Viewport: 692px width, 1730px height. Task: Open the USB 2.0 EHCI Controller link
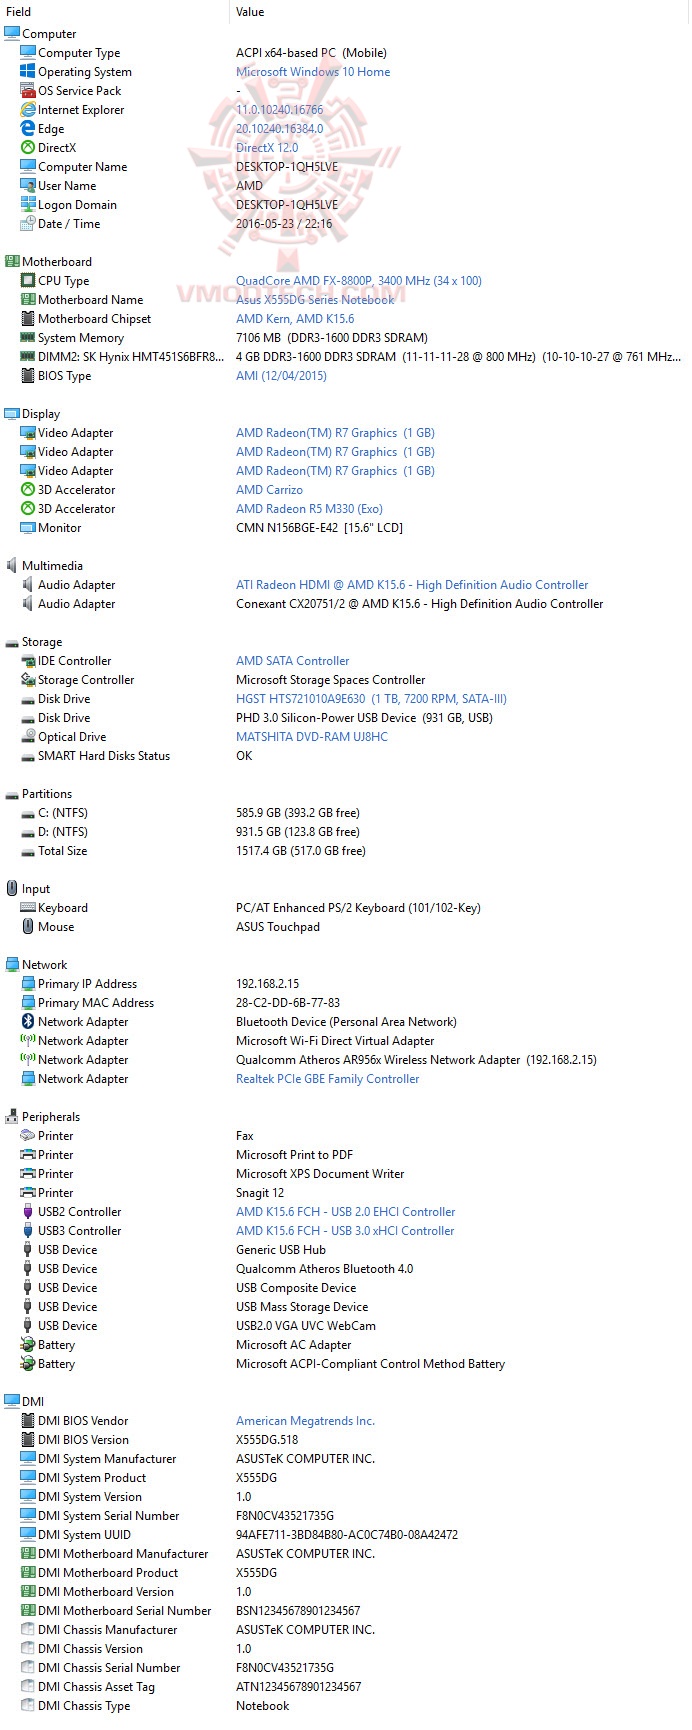(345, 1212)
